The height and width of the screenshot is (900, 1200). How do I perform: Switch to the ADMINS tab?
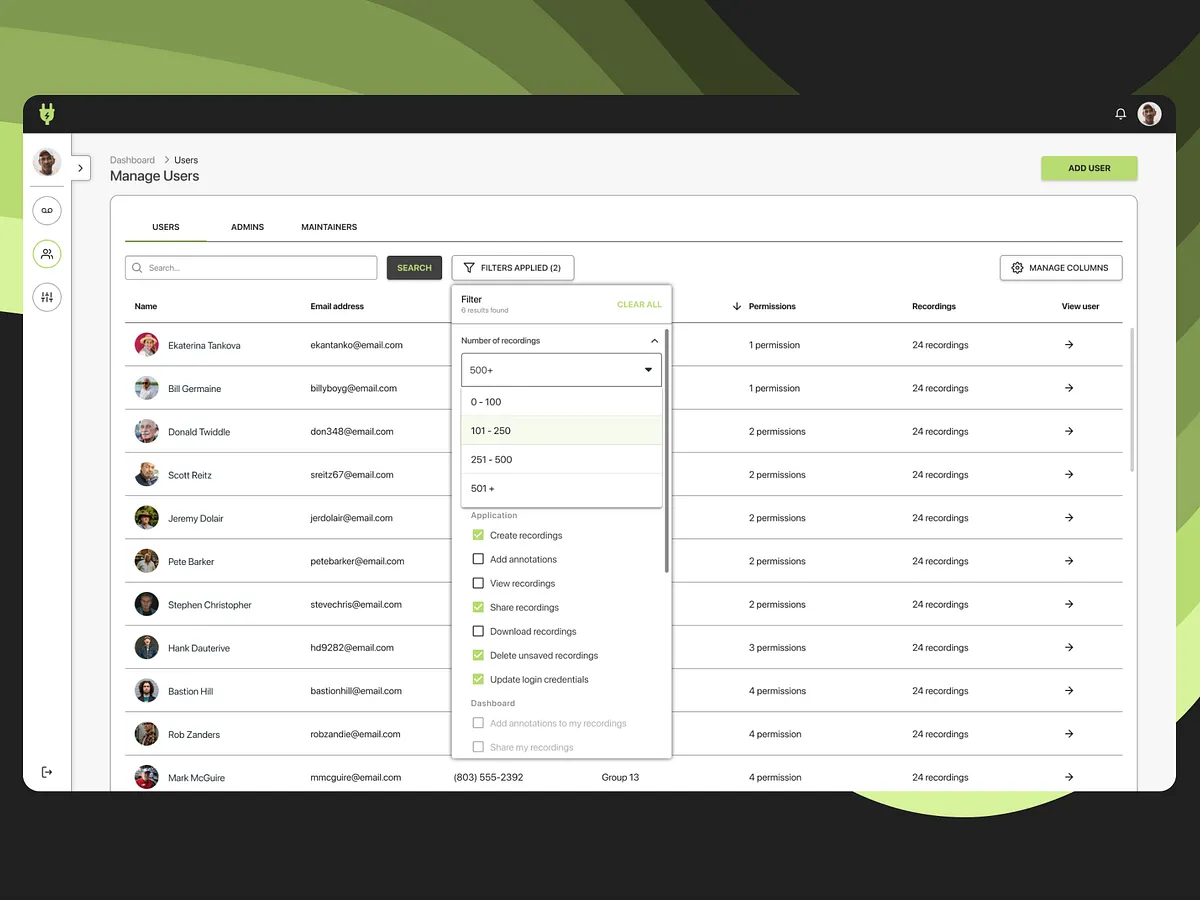click(247, 227)
